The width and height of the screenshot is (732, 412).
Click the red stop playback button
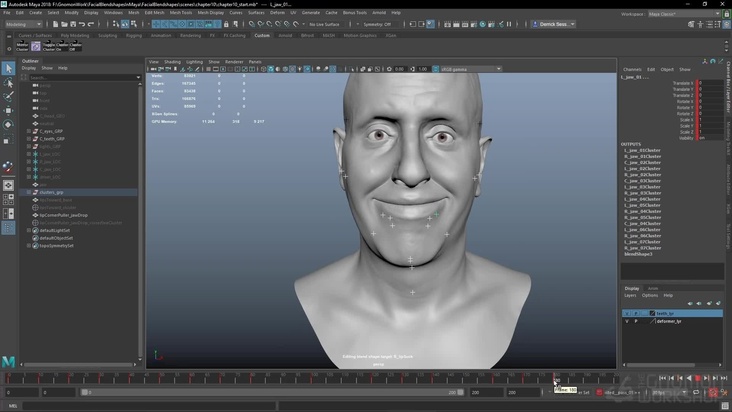click(697, 378)
